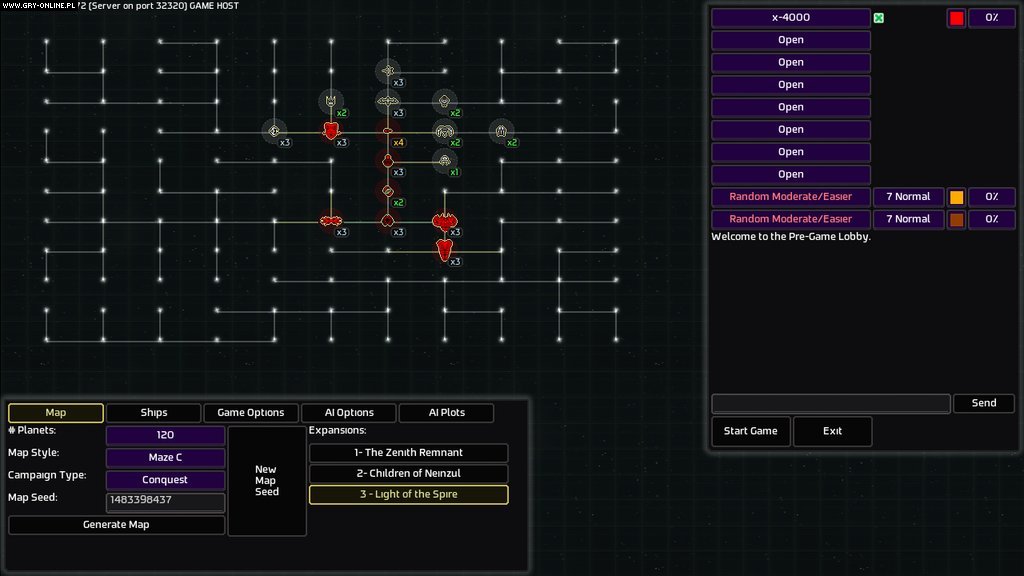The height and width of the screenshot is (576, 1024).
Task: Click the red wide x3 planet icon on lower left
Action: click(x=331, y=219)
